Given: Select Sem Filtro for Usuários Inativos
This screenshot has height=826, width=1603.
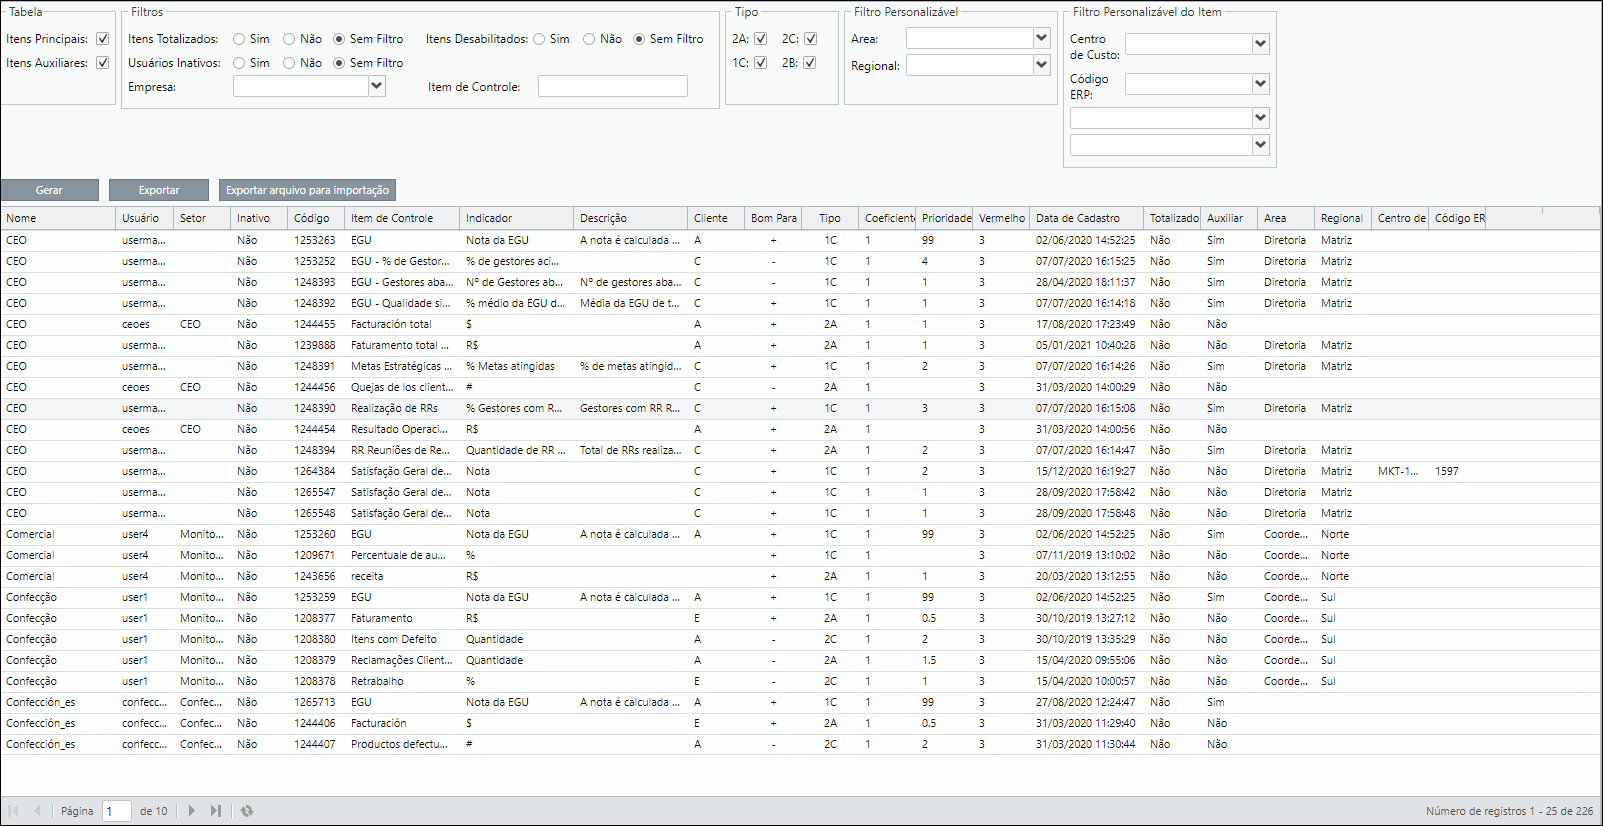Looking at the screenshot, I should [339, 63].
